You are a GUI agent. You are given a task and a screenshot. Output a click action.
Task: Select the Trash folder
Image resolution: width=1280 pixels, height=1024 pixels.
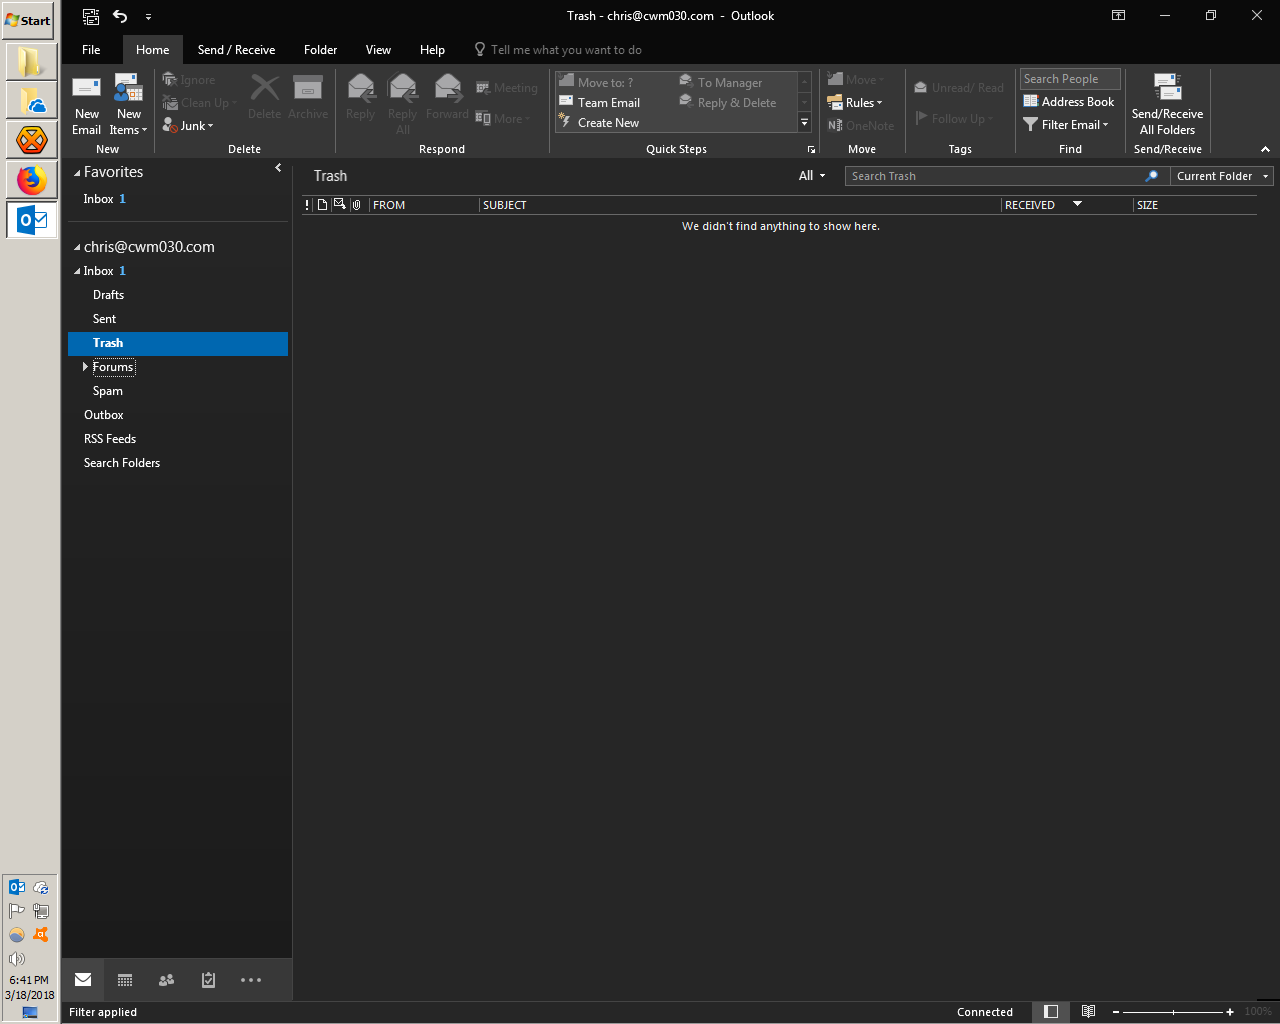tap(178, 343)
